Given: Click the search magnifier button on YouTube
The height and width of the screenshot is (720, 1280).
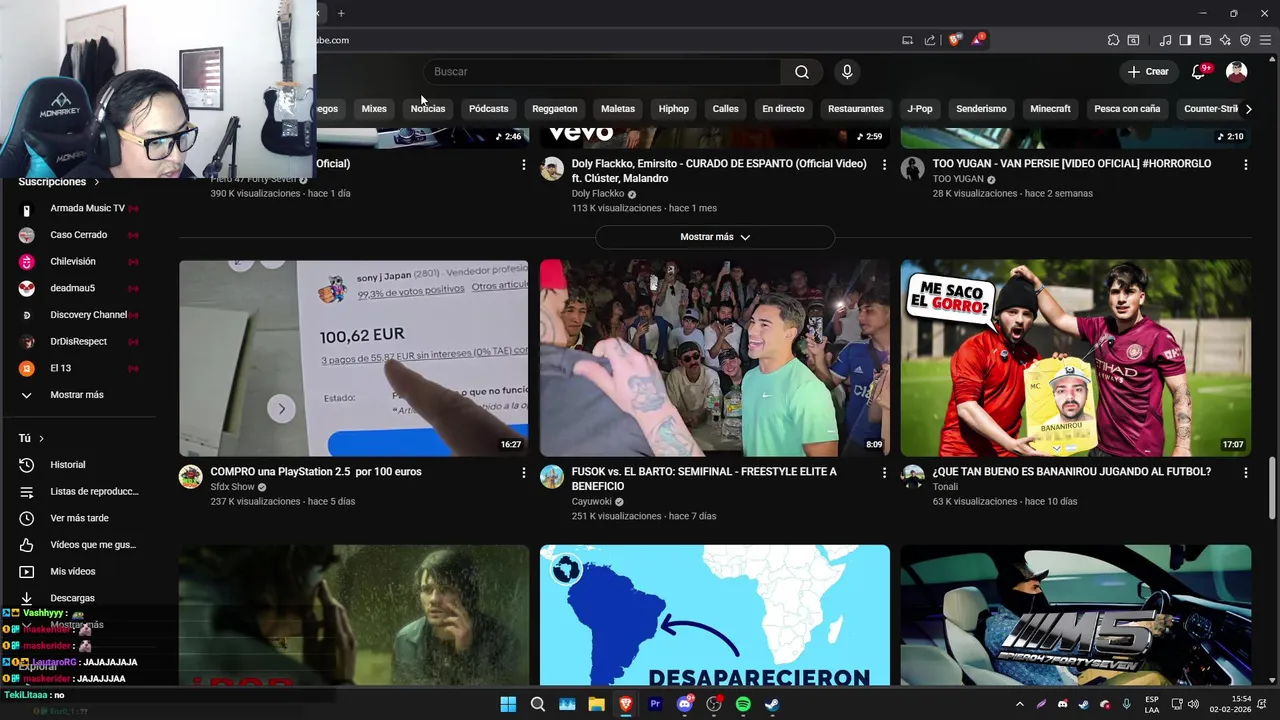Looking at the screenshot, I should 802,72.
